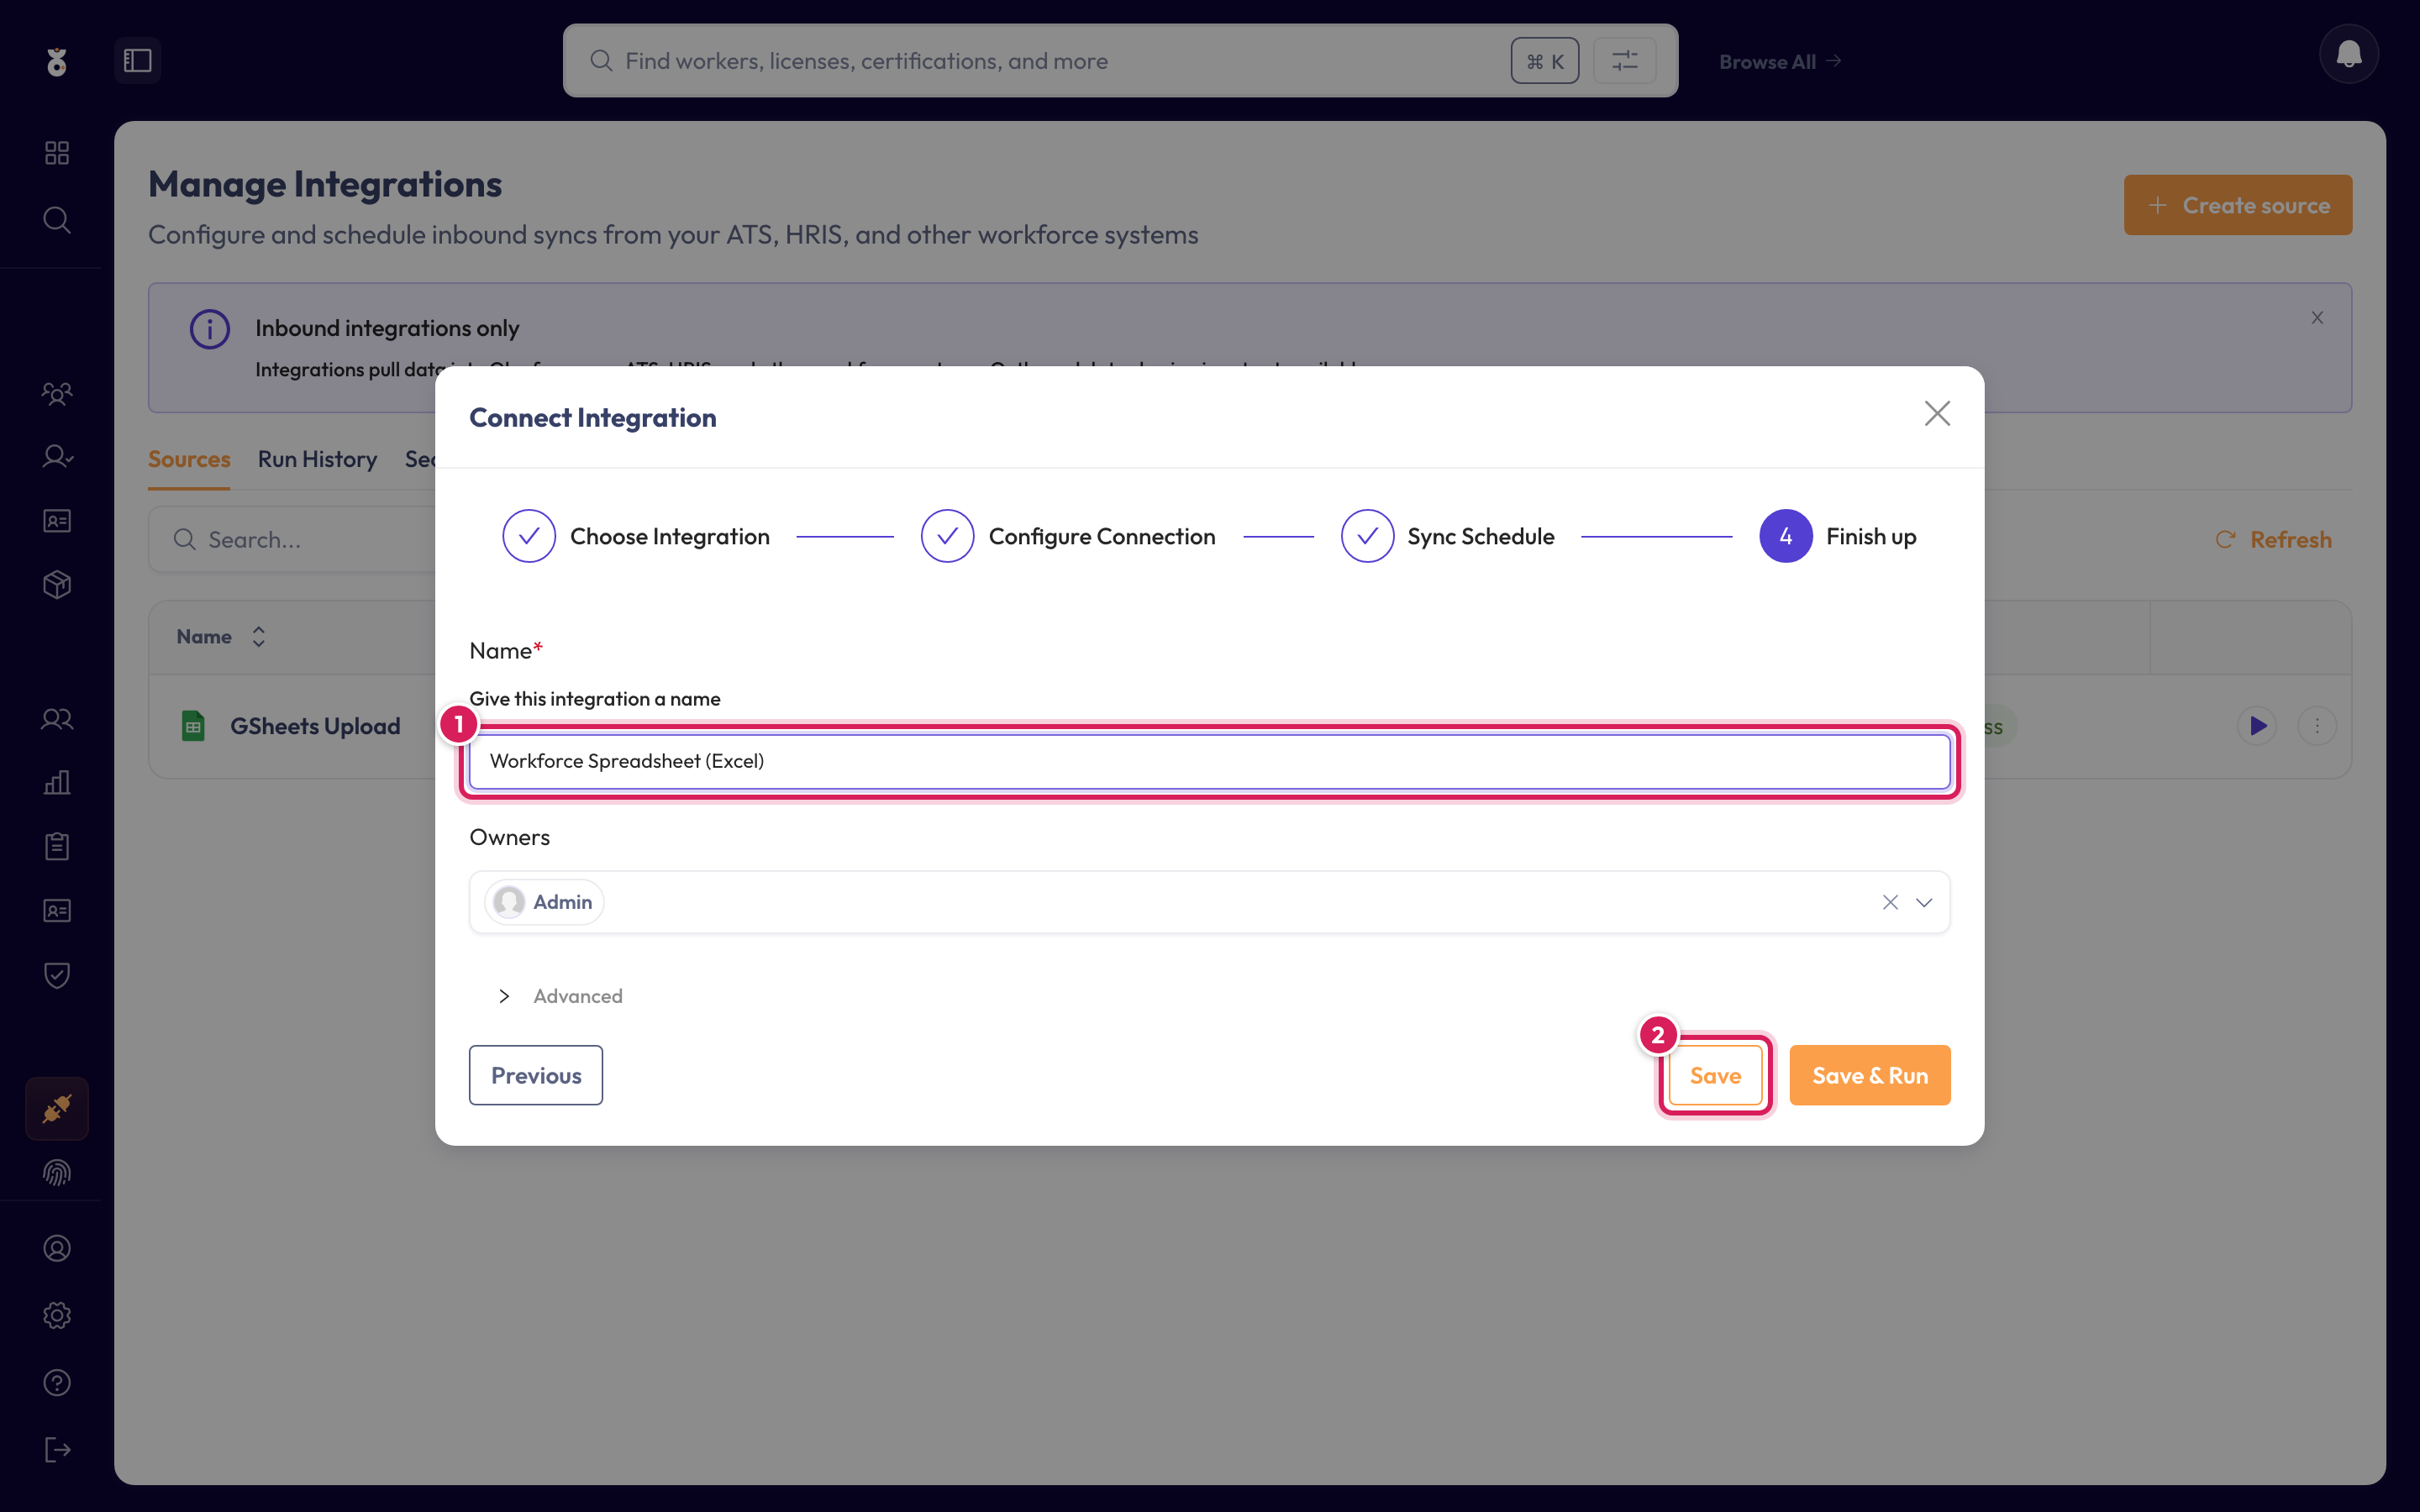Run the GSheets Upload source play button
The image size is (2420, 1512).
tap(2257, 726)
